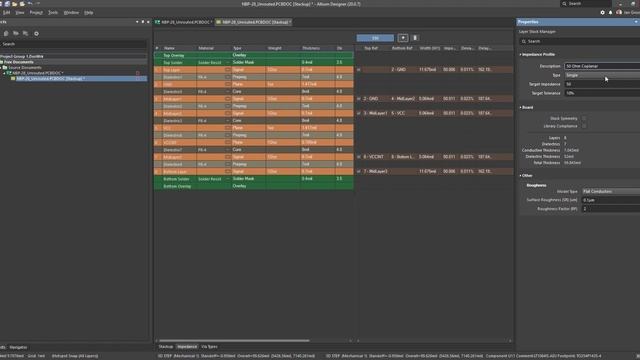Open the View menu
640x360 pixels.
(20, 13)
